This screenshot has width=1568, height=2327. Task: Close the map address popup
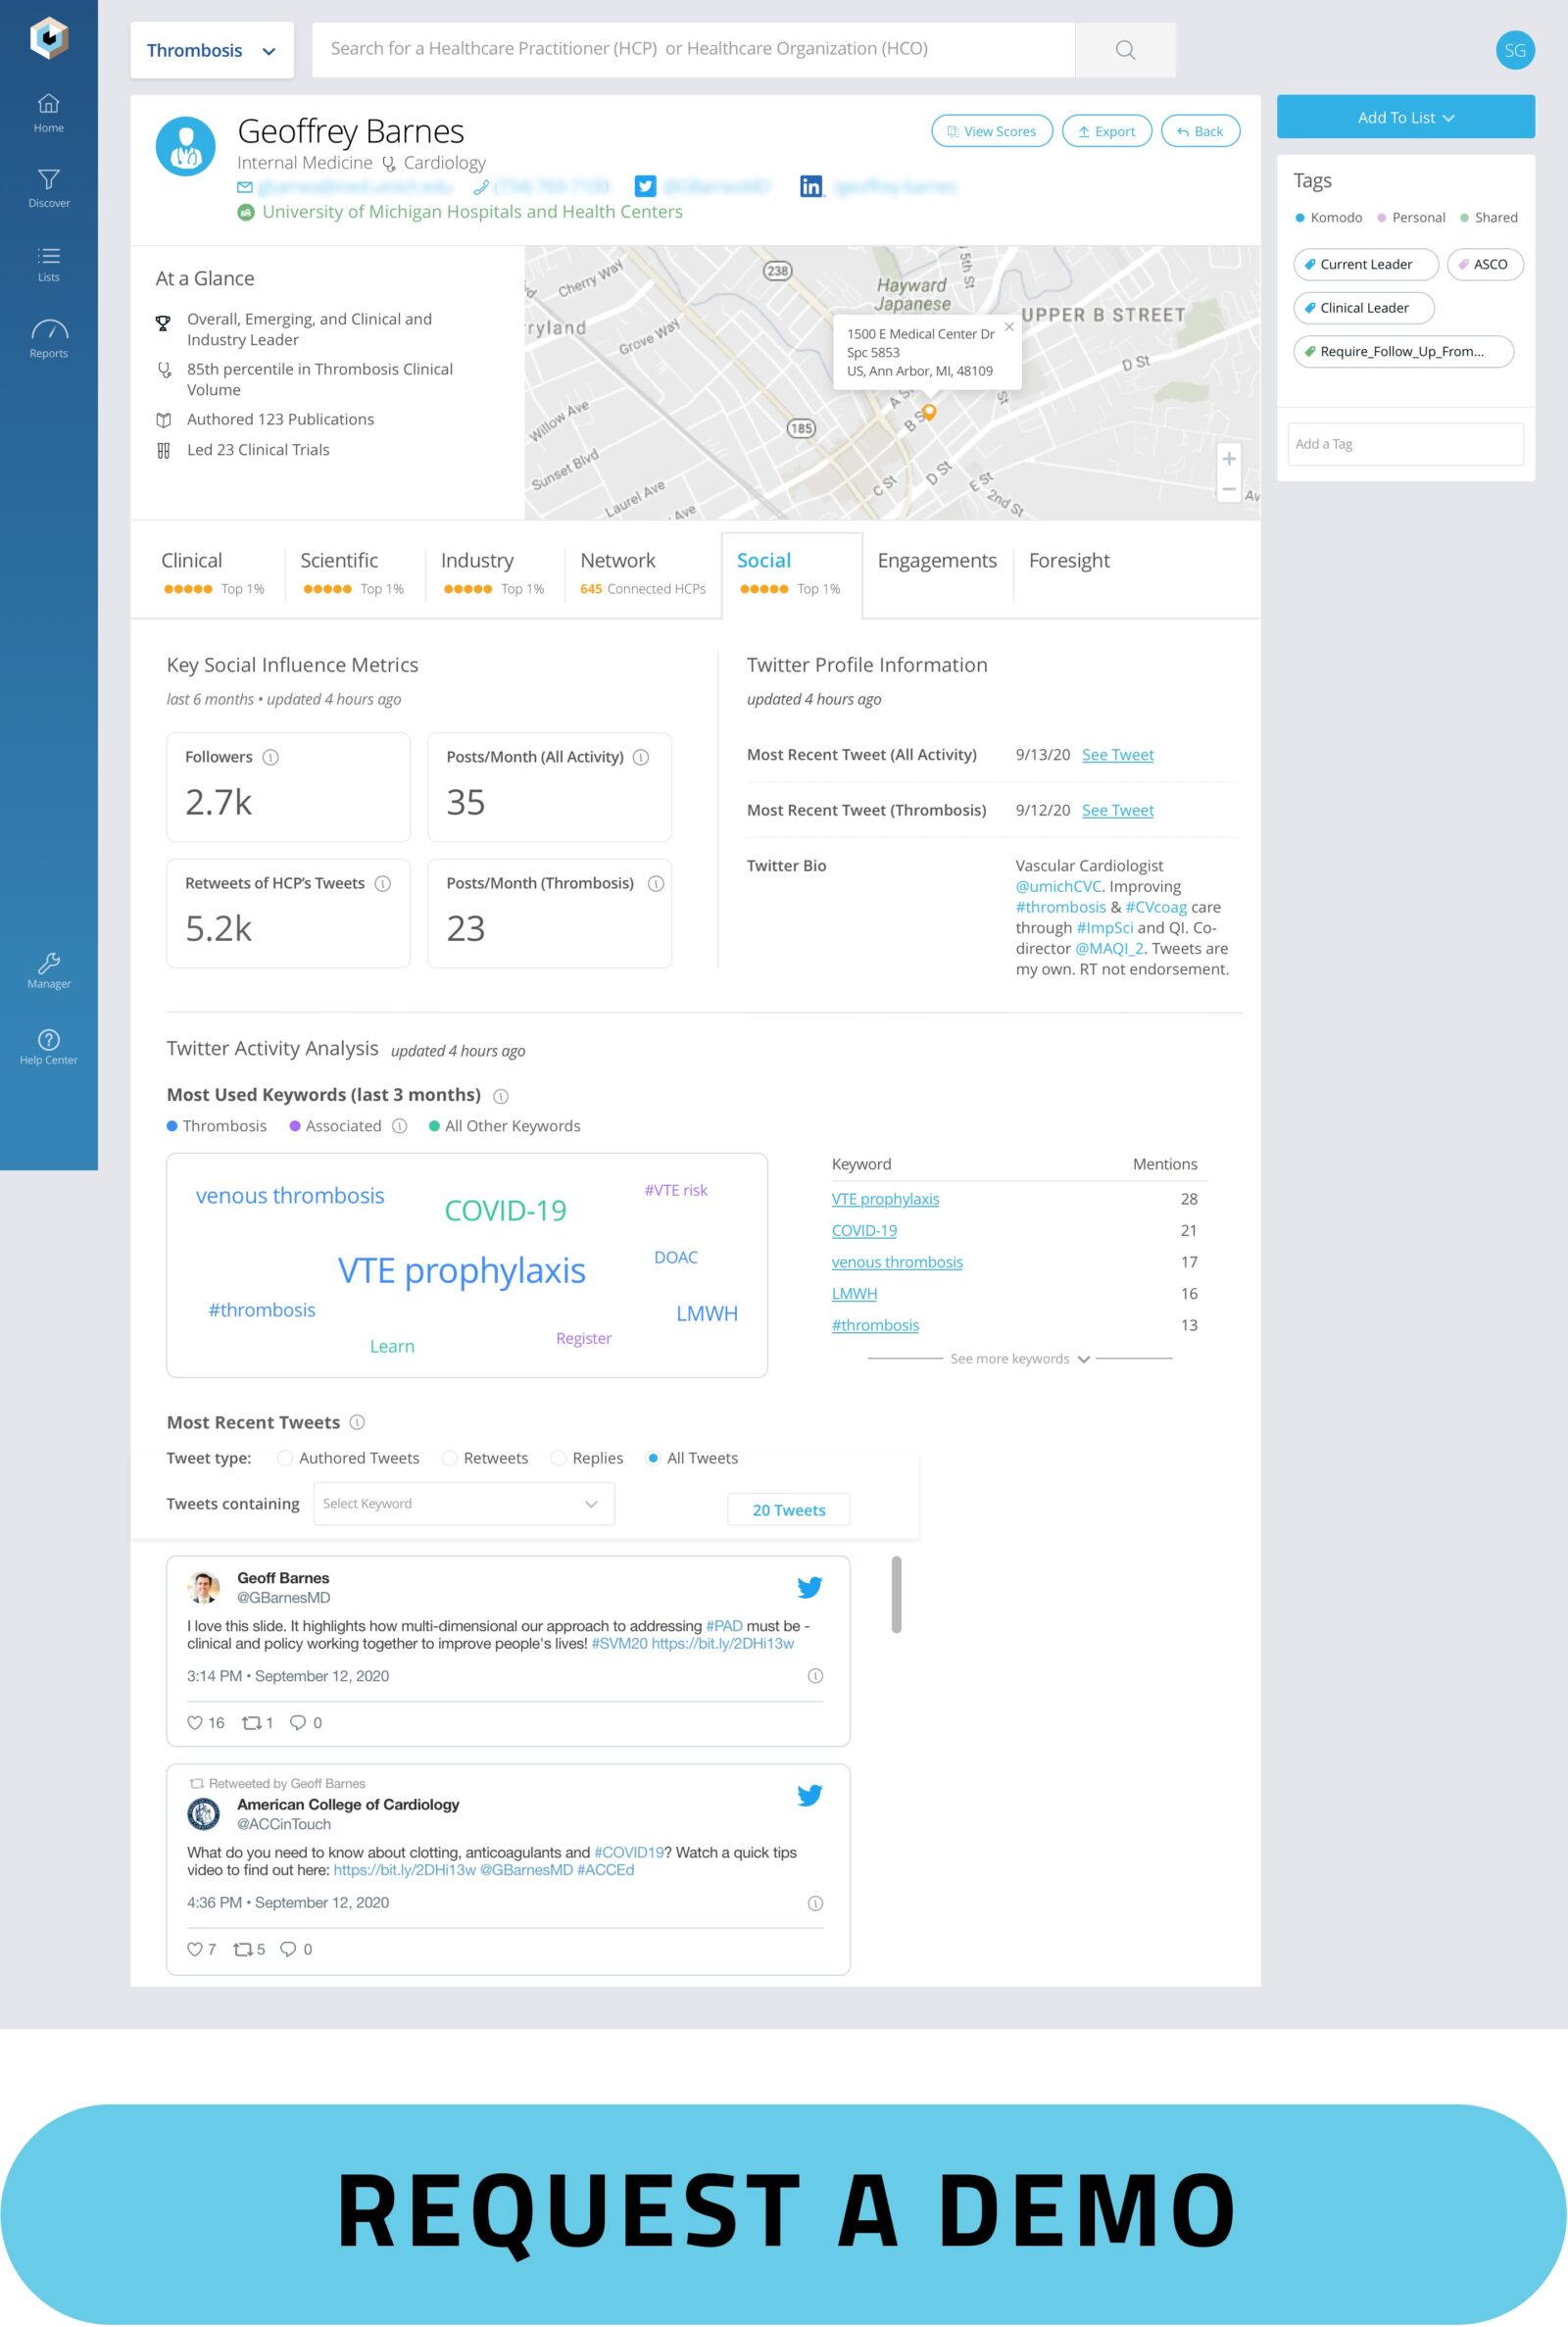click(1009, 326)
